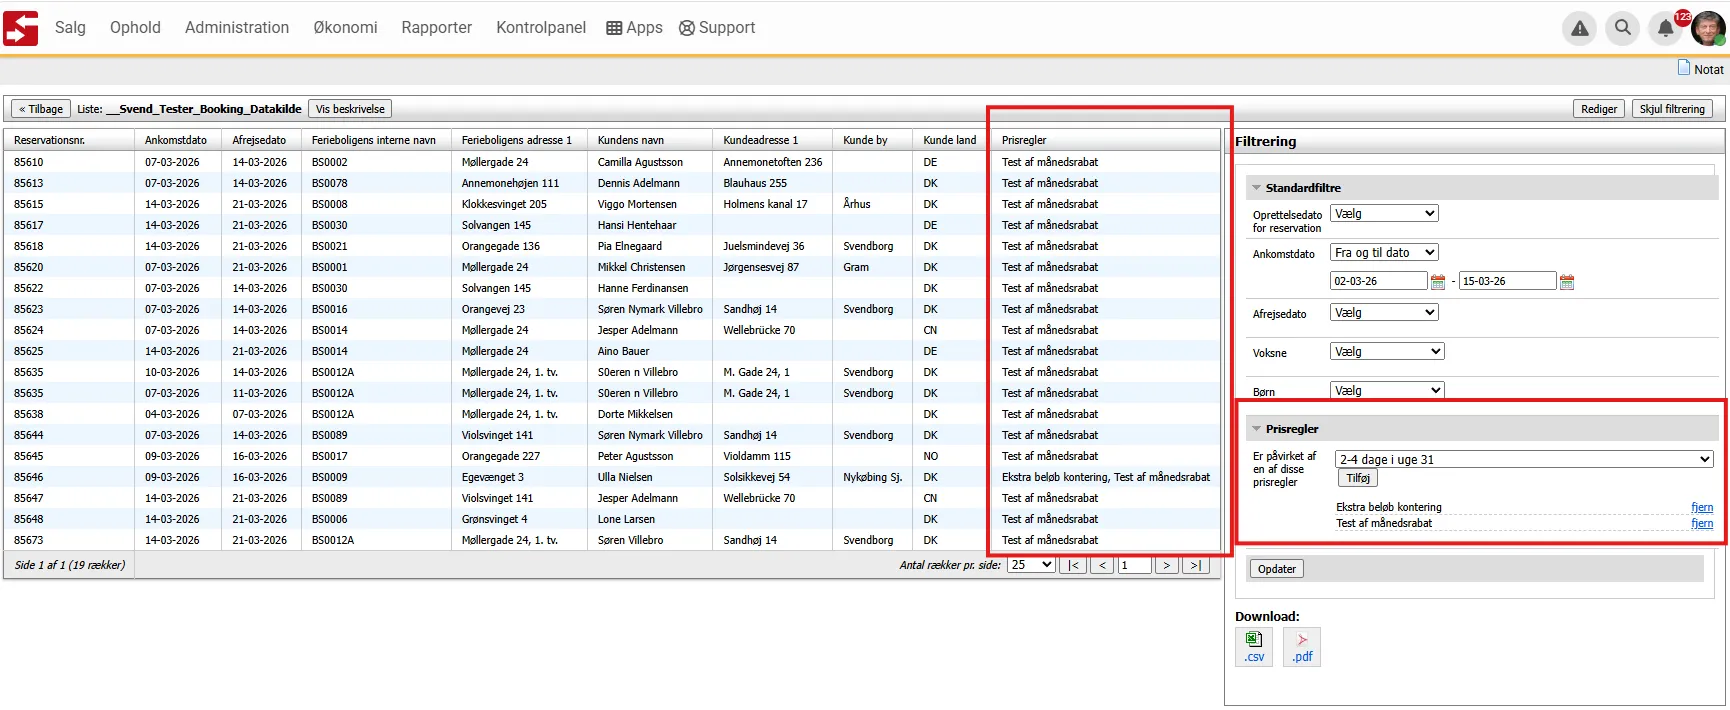Viewport: 1730px width, 710px height.
Task: Open the notifications bell icon
Action: tap(1665, 28)
